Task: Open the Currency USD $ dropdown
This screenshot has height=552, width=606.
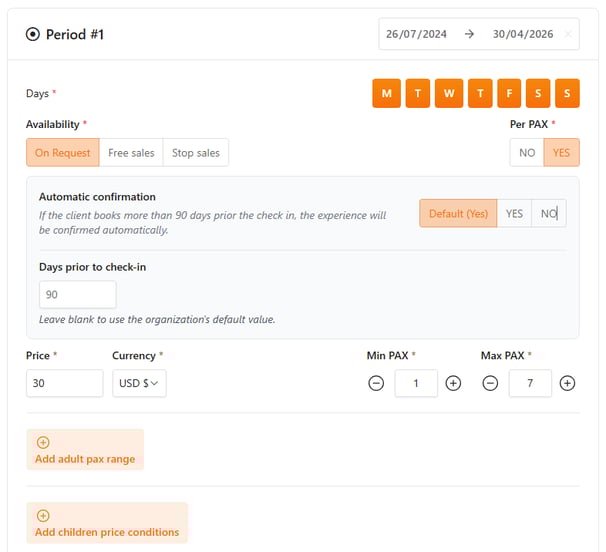Action: [x=139, y=384]
